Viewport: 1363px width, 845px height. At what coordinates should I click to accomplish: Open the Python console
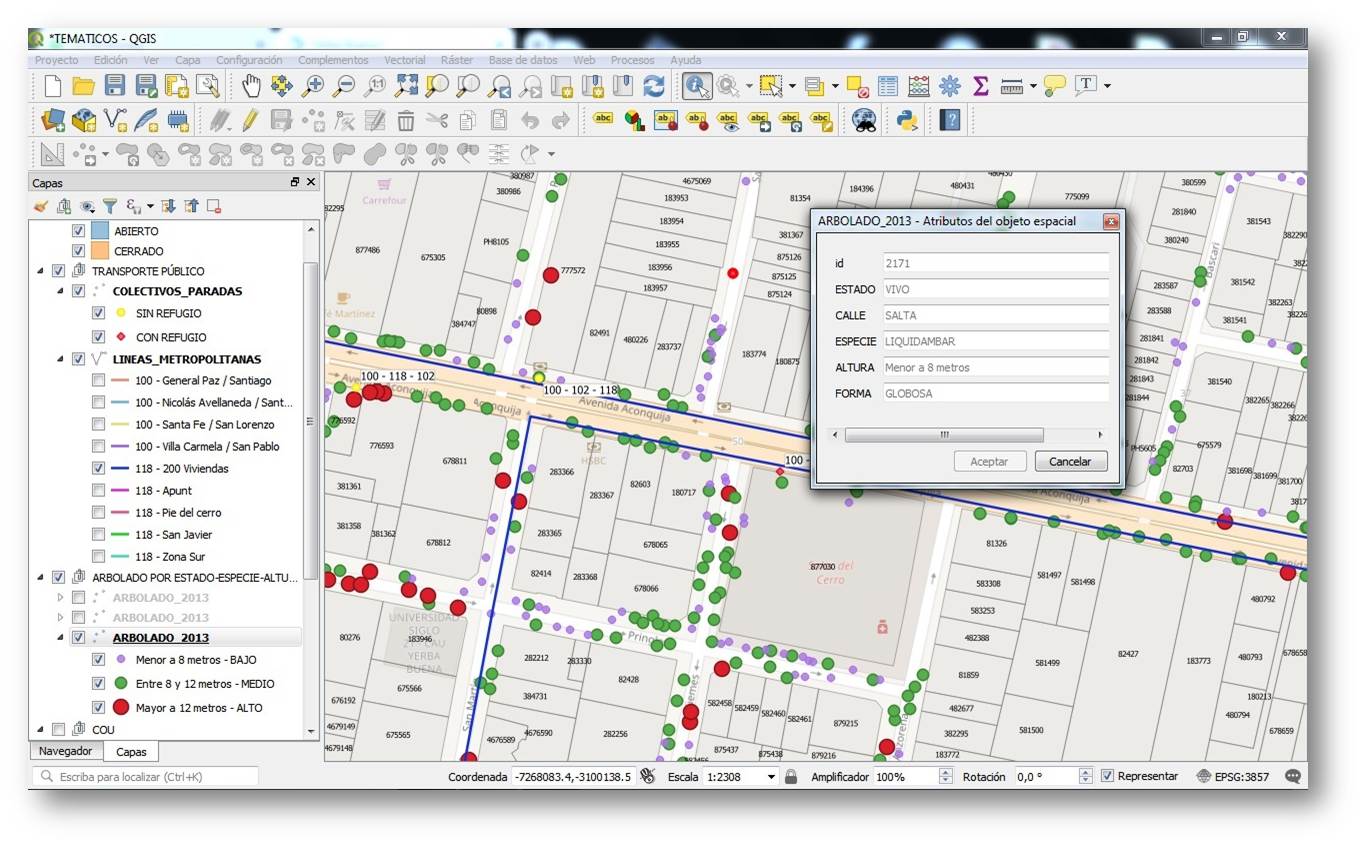(x=907, y=121)
